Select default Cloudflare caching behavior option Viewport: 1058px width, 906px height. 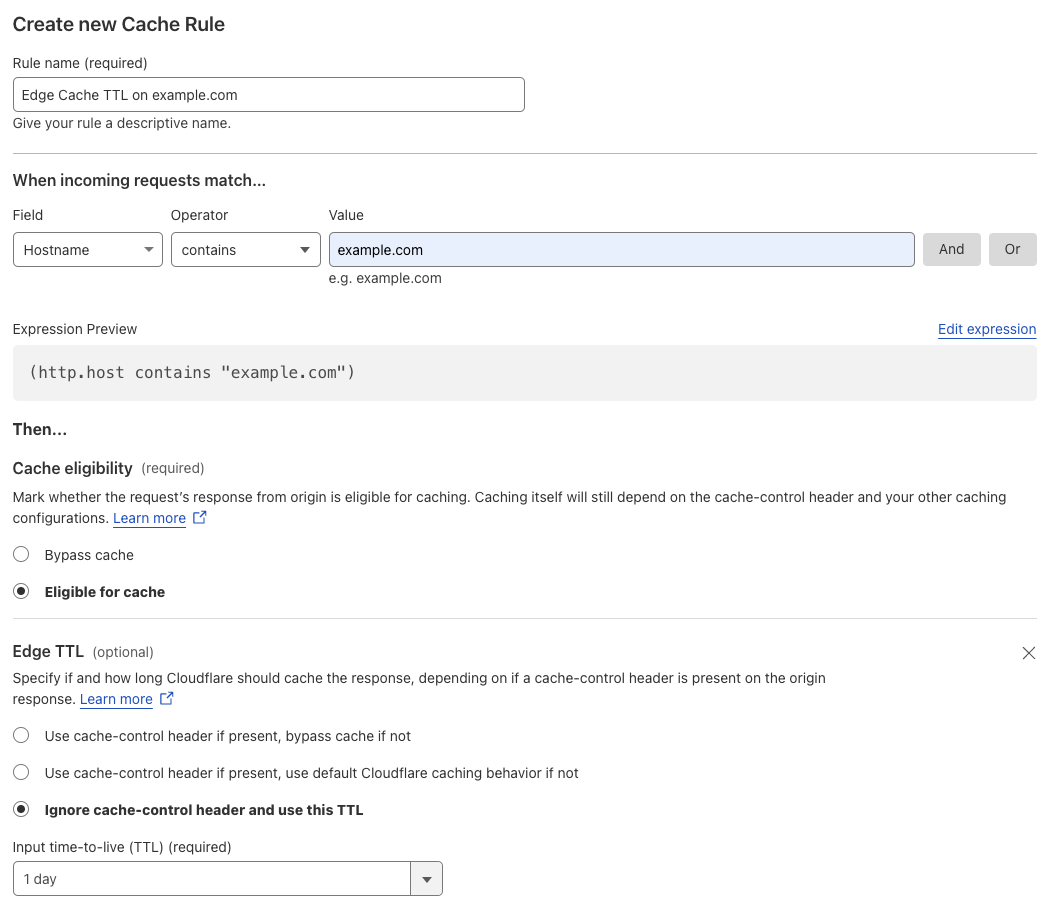pos(21,772)
